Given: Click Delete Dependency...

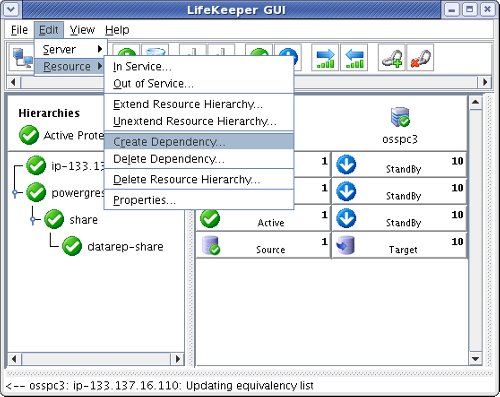Looking at the screenshot, I should tap(199, 159).
